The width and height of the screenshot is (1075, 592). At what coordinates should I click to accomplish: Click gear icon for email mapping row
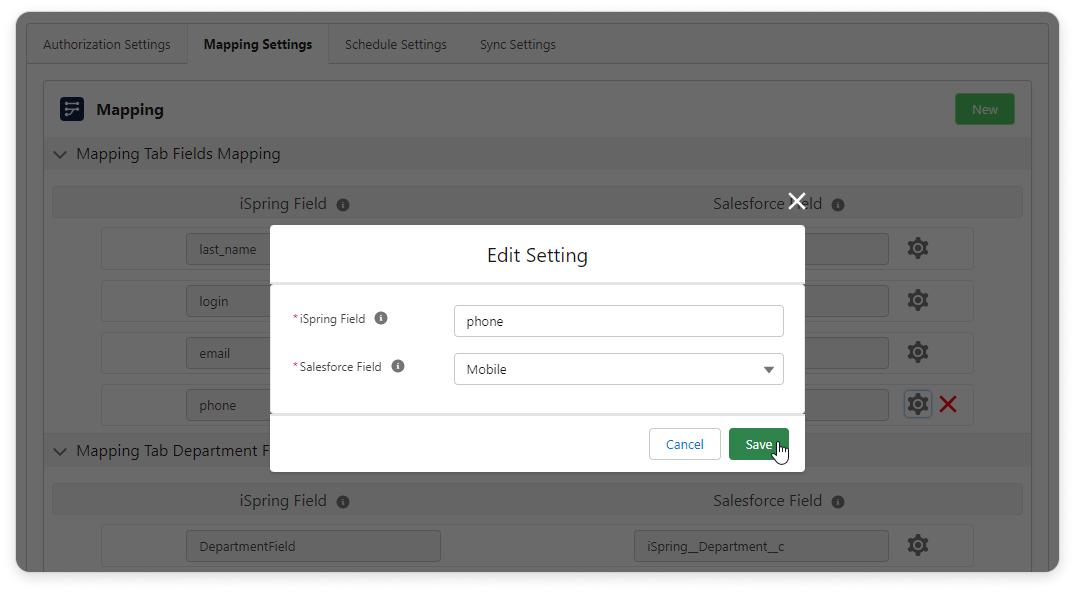[917, 353]
